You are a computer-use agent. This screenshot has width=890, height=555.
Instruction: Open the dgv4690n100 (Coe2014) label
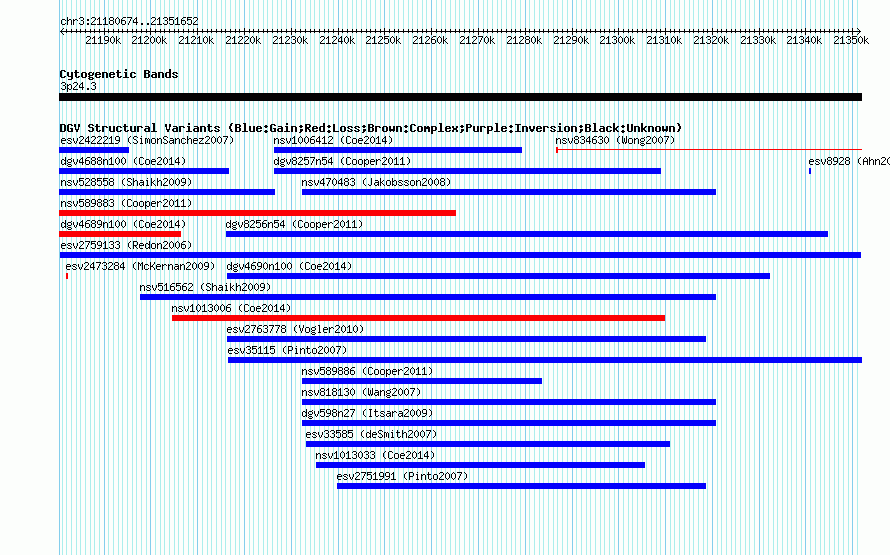point(289,266)
